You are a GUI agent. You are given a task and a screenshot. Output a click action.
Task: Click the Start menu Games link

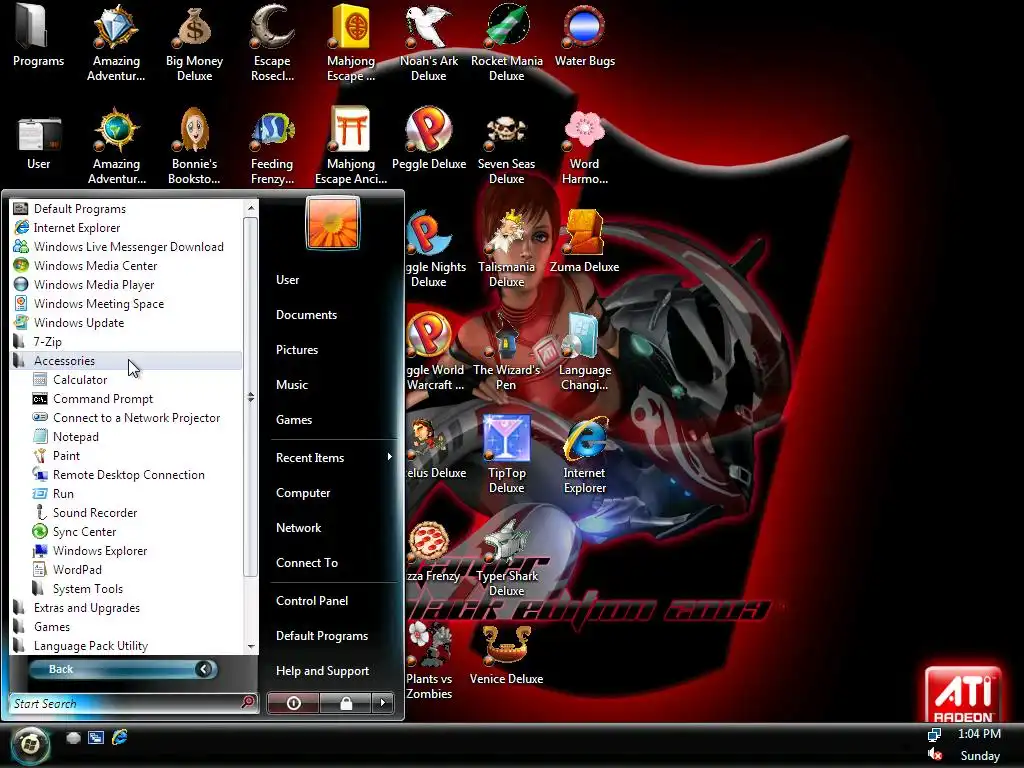point(294,419)
